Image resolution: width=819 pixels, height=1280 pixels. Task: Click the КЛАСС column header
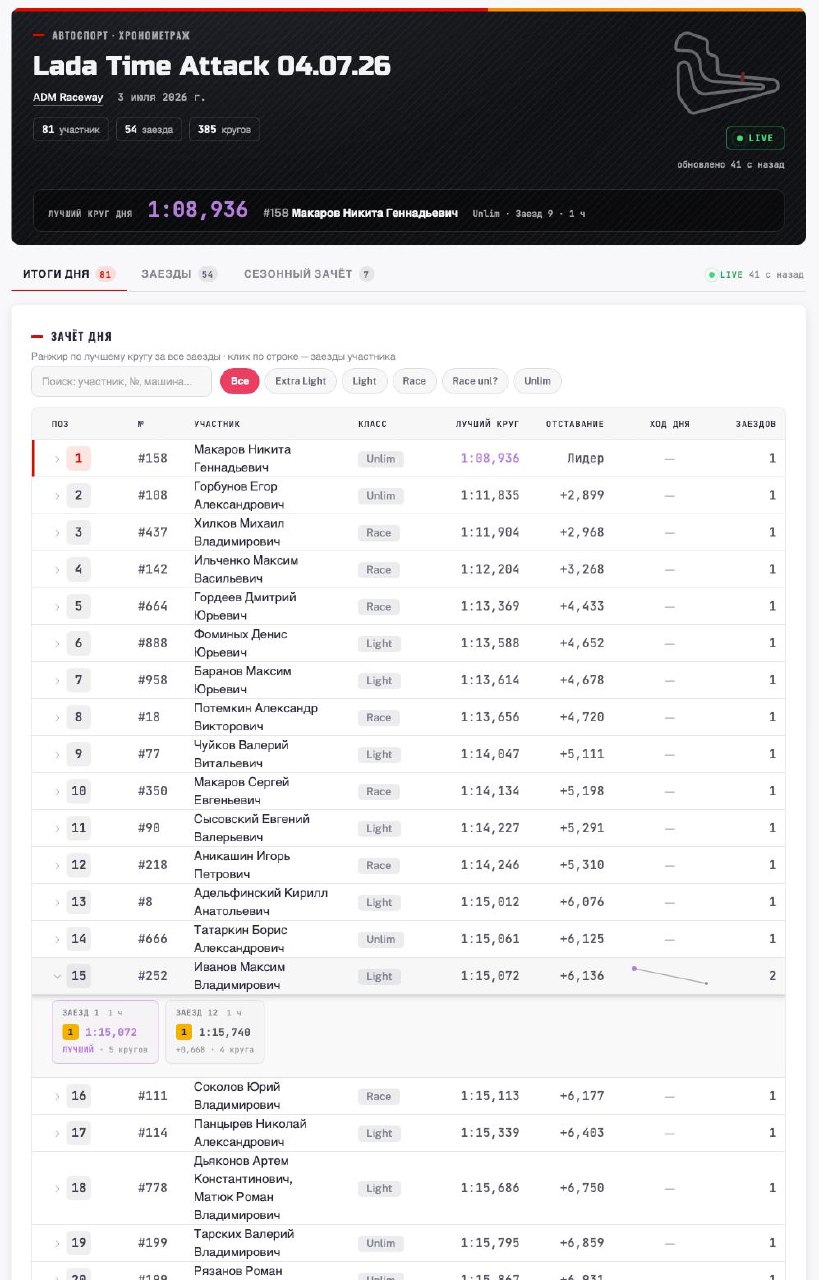point(372,424)
